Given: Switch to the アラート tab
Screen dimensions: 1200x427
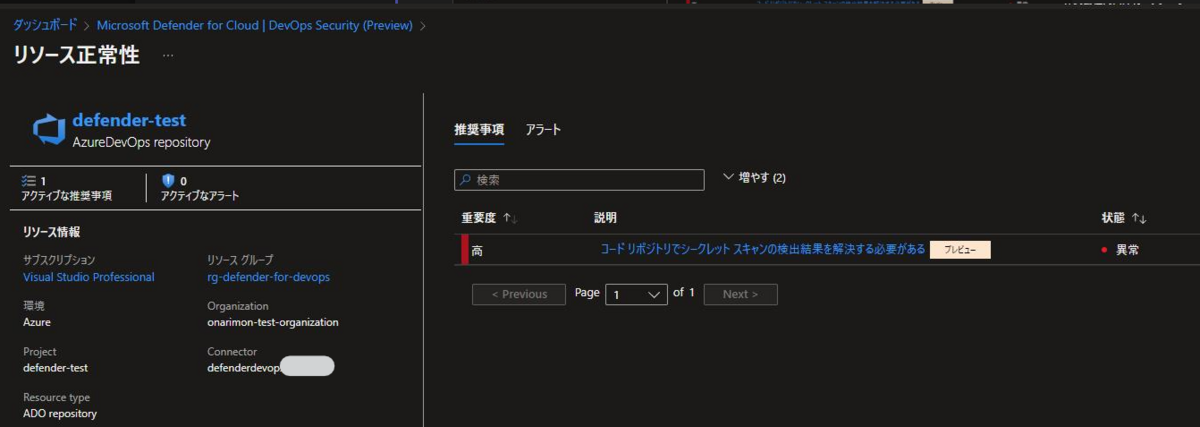Looking at the screenshot, I should click(x=543, y=130).
